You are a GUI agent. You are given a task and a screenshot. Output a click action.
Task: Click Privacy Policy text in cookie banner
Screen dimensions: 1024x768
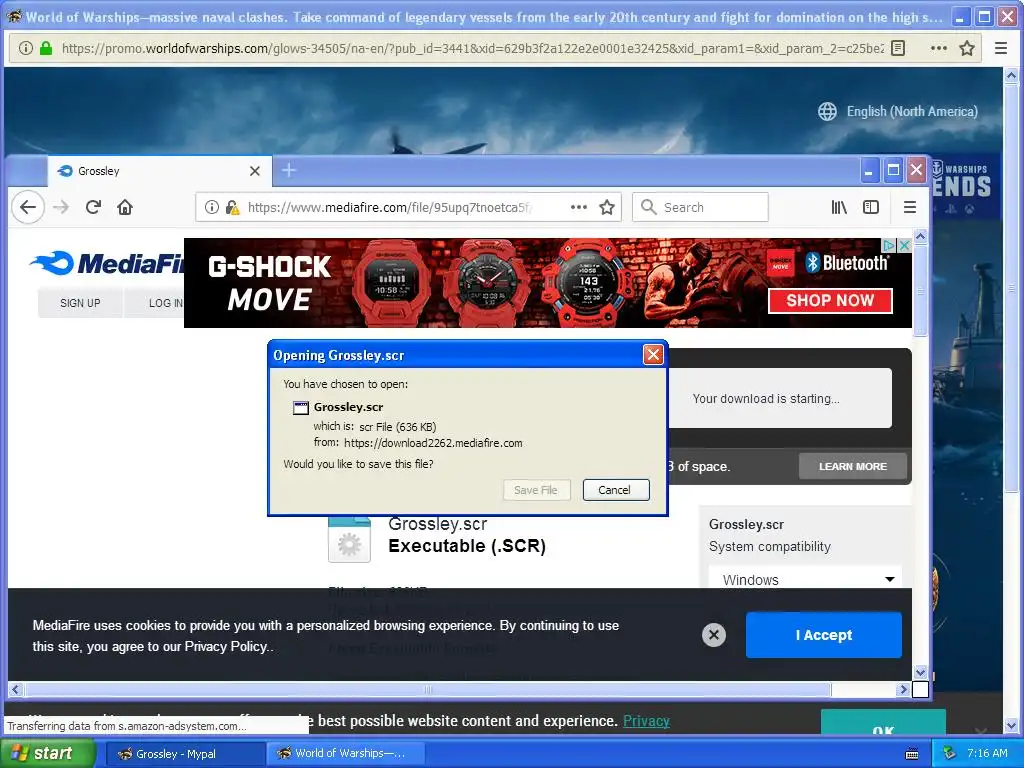click(x=226, y=647)
